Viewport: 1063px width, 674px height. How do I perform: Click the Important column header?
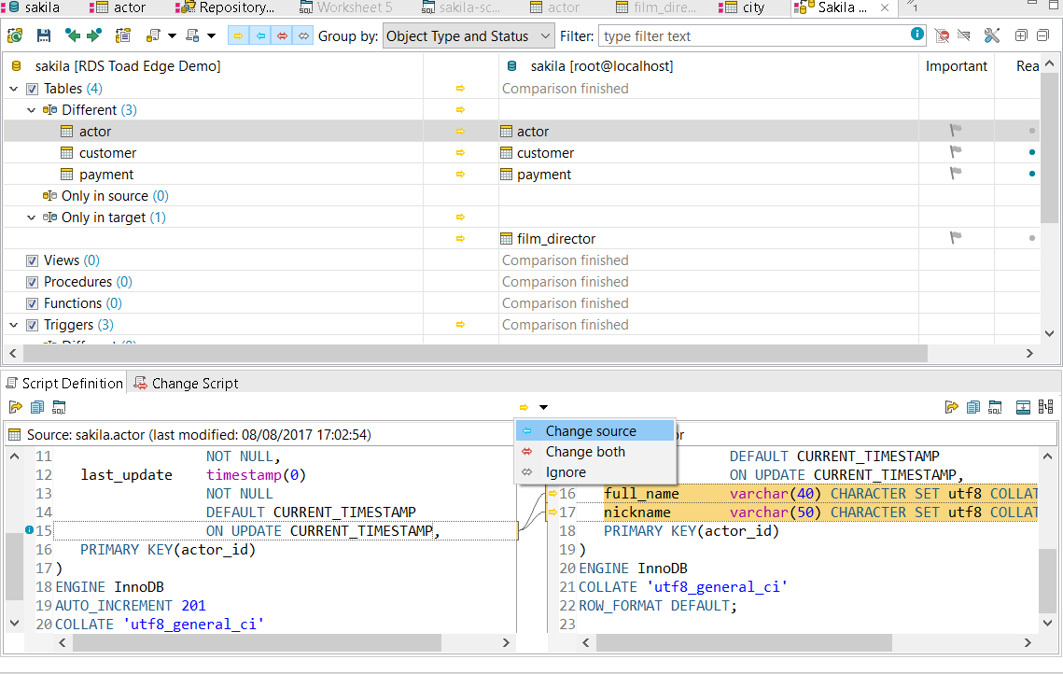(x=956, y=66)
